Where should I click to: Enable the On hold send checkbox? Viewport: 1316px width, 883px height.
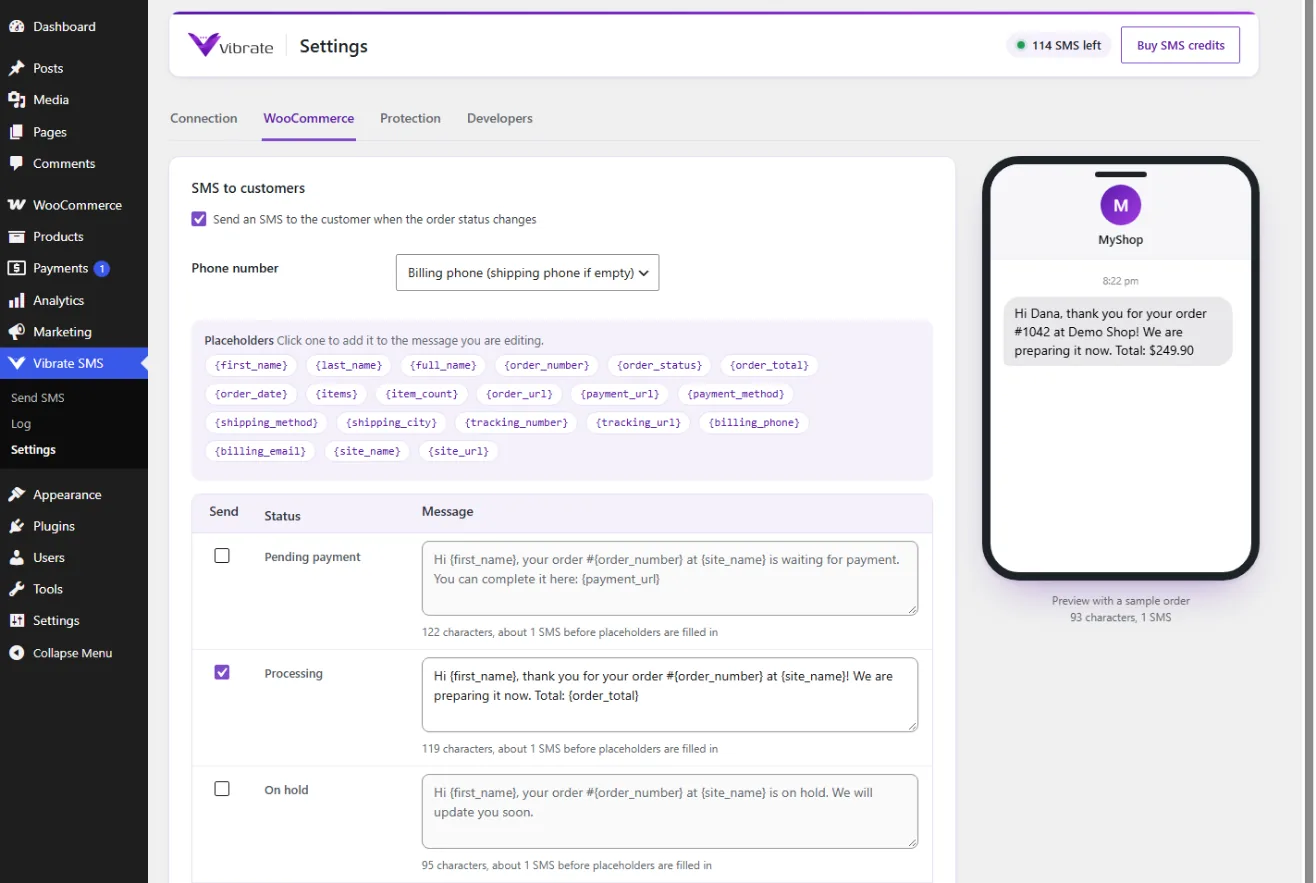[x=222, y=789]
